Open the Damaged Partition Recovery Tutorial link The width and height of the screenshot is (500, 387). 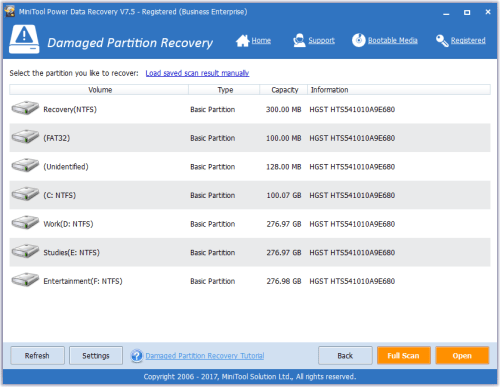coord(205,356)
